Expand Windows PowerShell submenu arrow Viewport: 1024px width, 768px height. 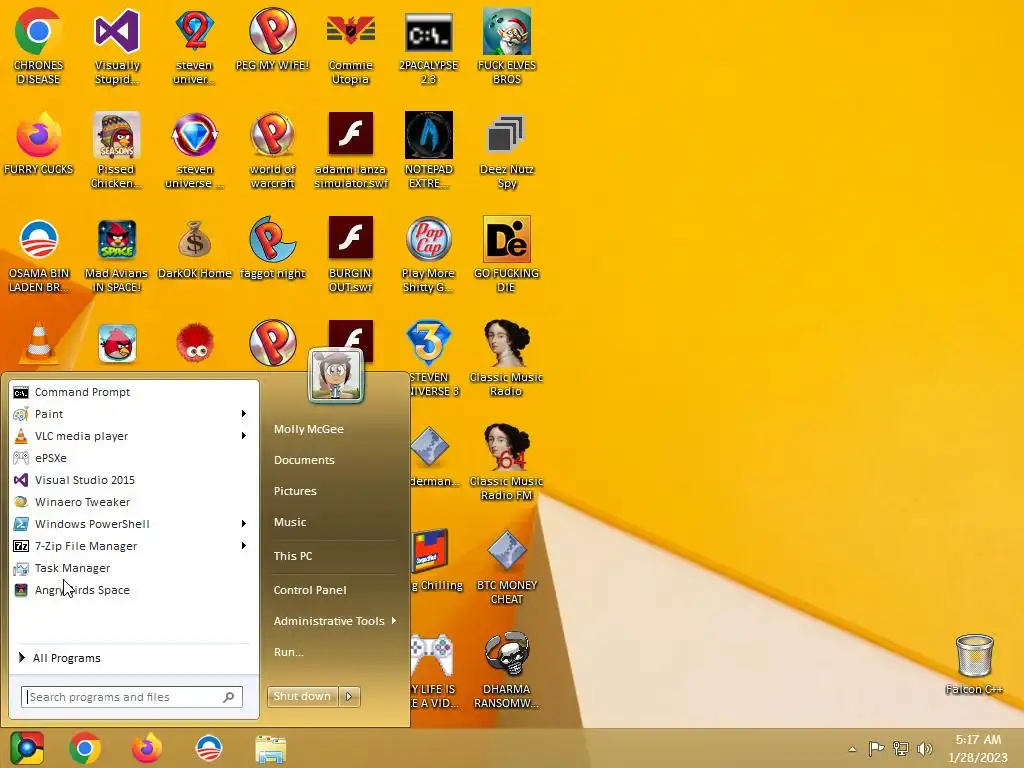pyautogui.click(x=244, y=524)
